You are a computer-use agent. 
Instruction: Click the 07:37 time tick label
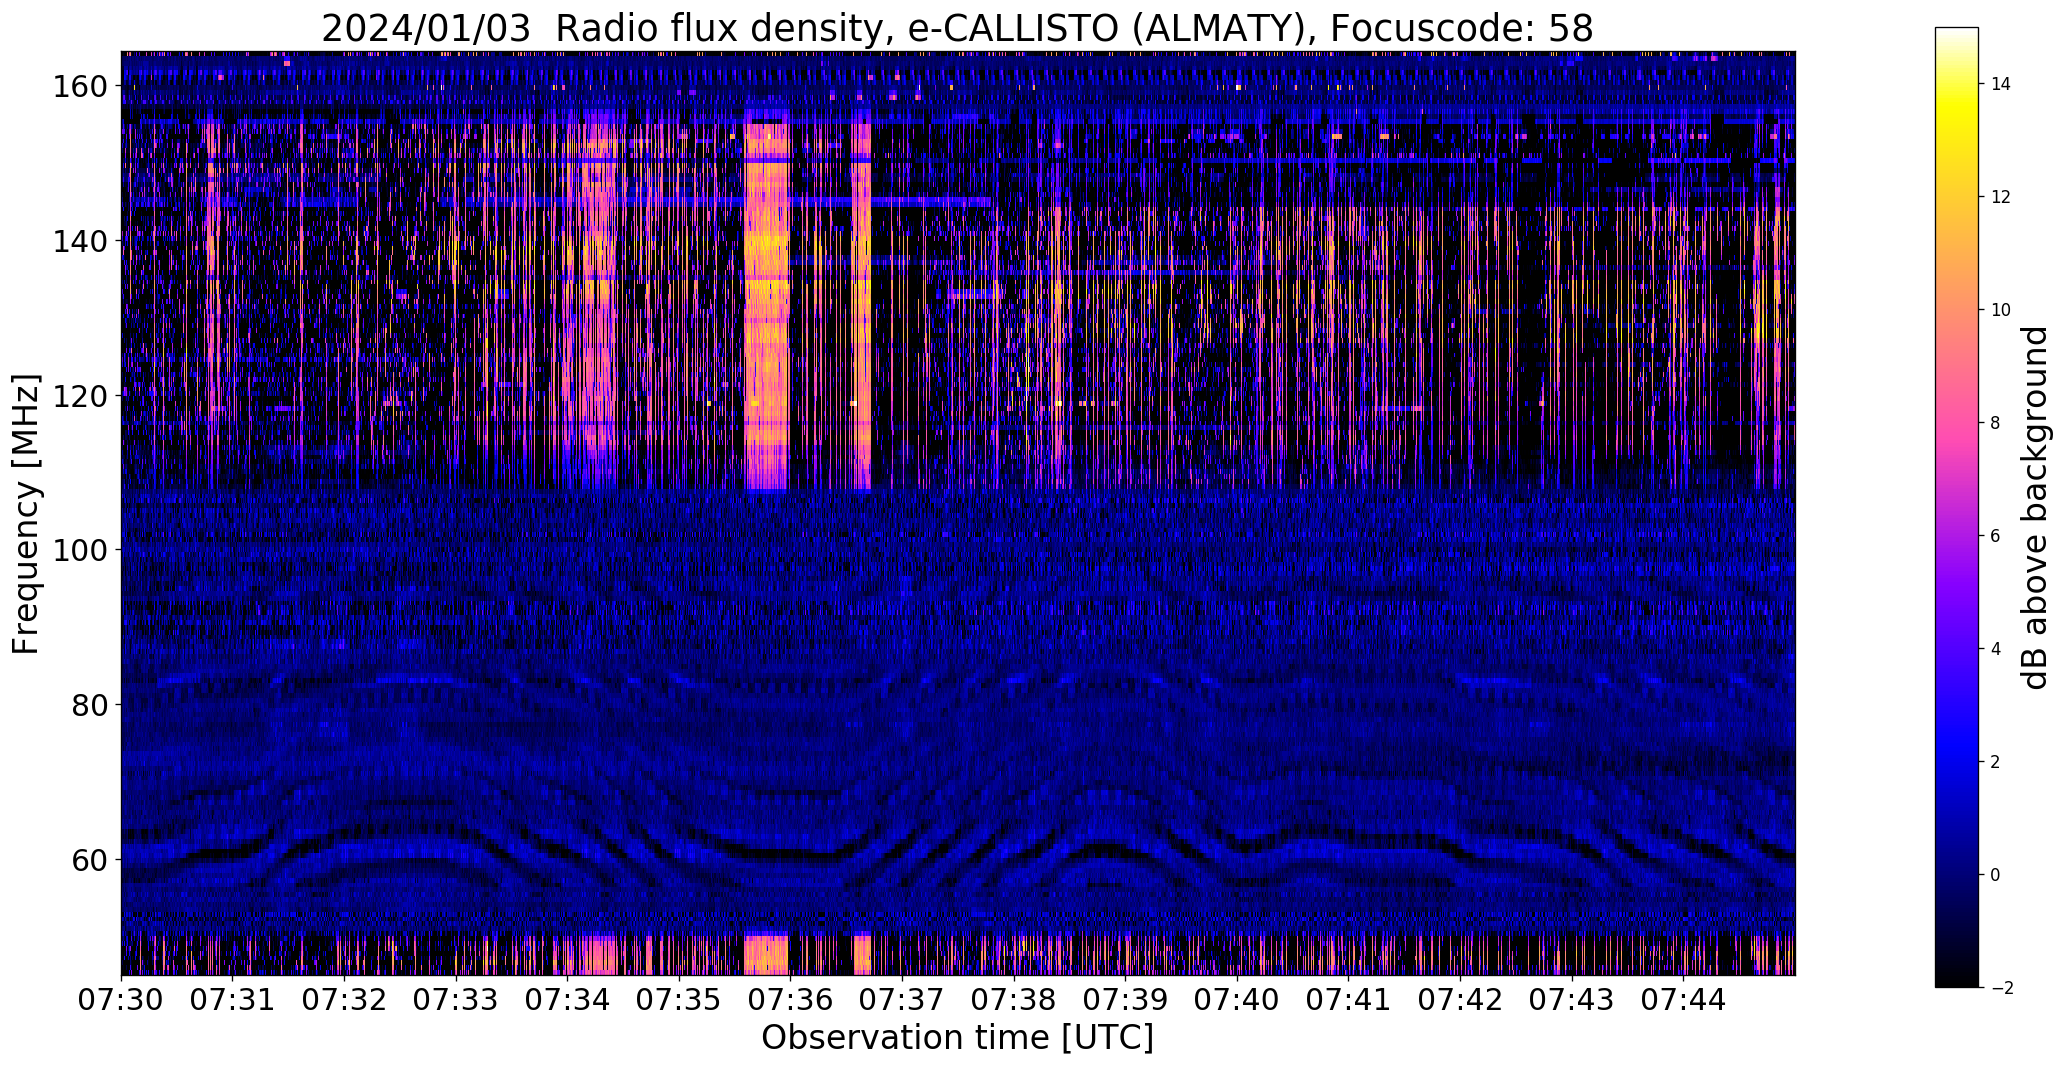pyautogui.click(x=902, y=999)
